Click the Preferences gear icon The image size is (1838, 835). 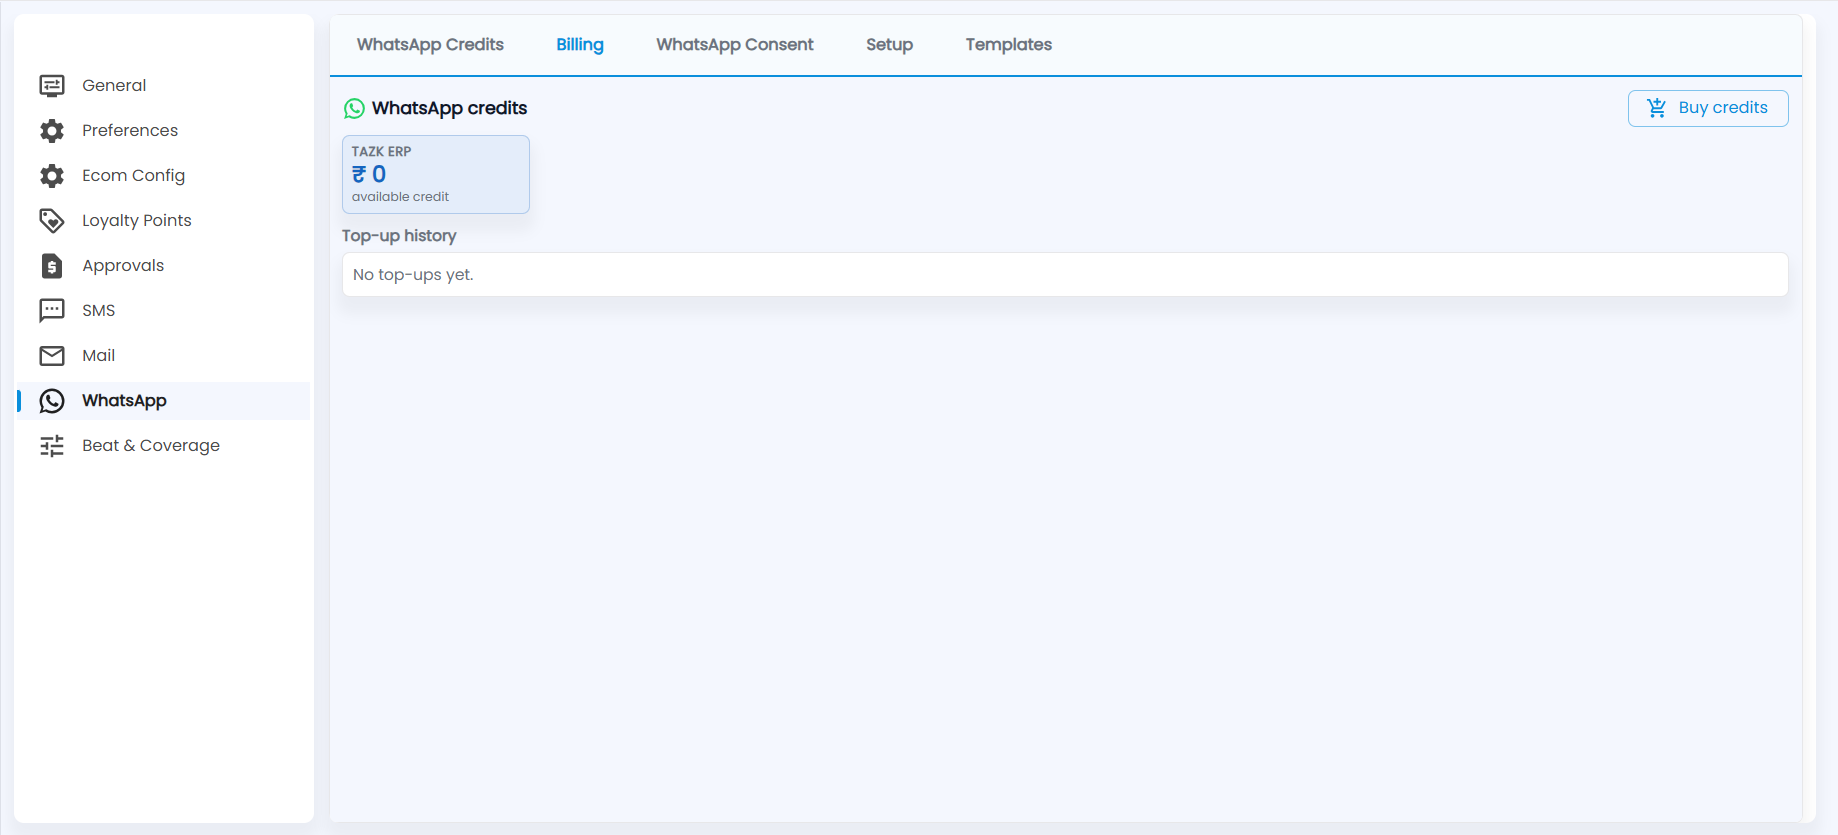pyautogui.click(x=52, y=131)
